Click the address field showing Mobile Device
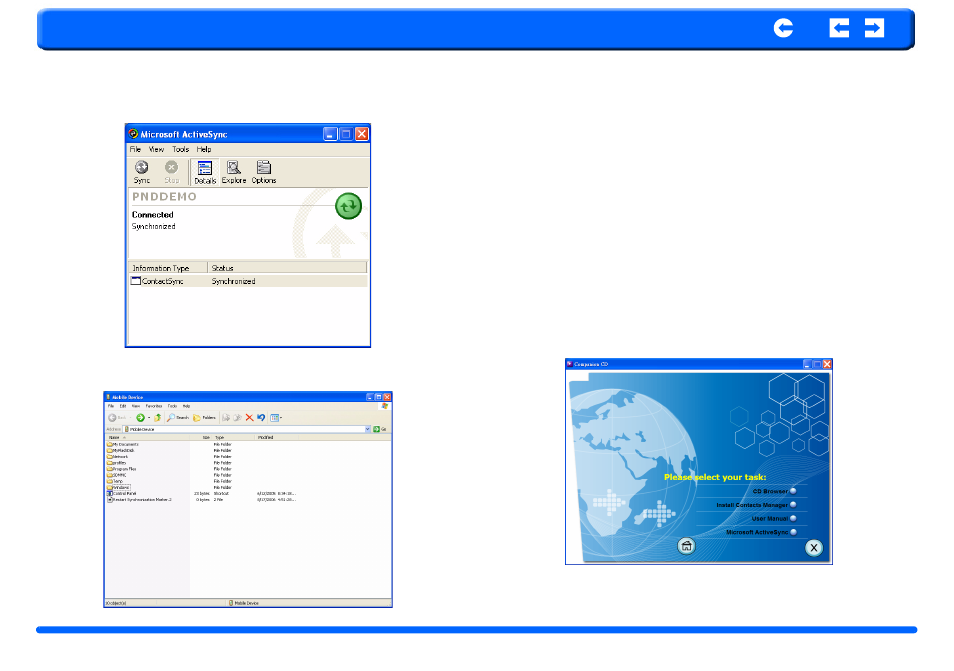 click(x=244, y=429)
